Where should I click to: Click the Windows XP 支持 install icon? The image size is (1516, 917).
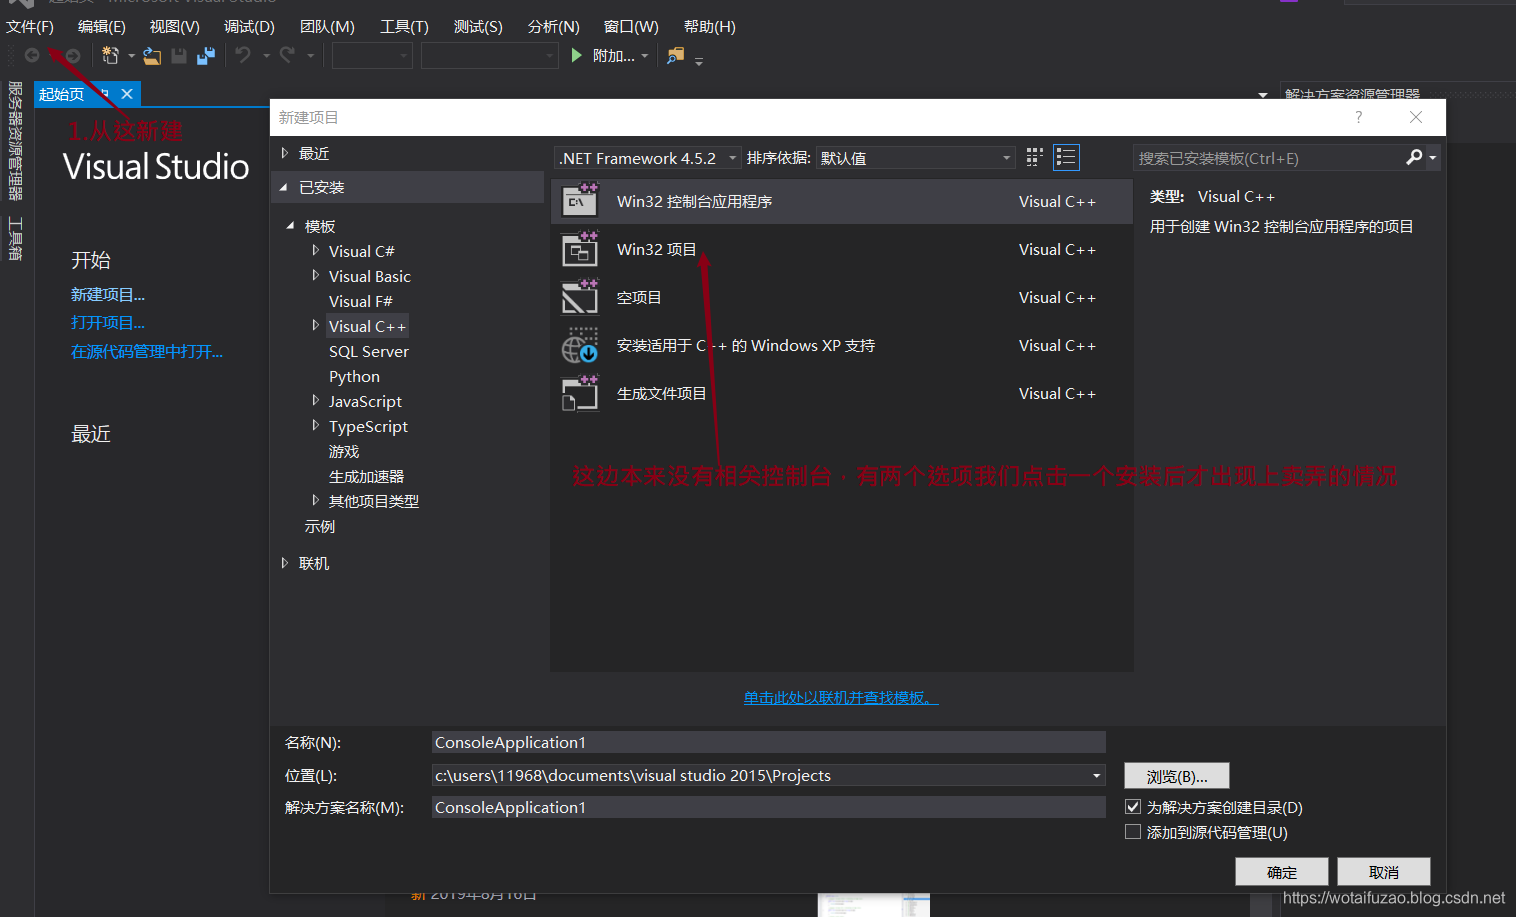(580, 345)
